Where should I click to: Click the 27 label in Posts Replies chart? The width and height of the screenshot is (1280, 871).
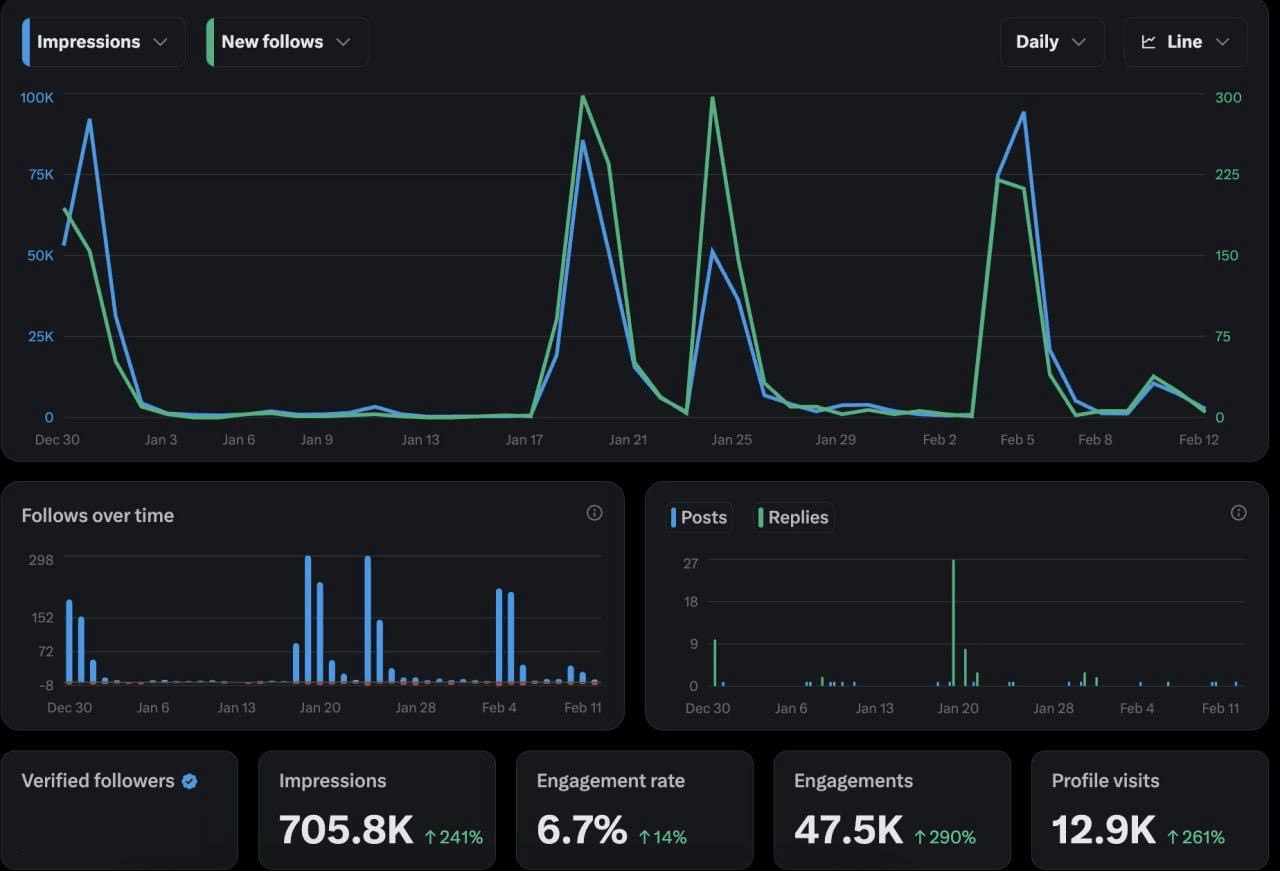coord(690,563)
